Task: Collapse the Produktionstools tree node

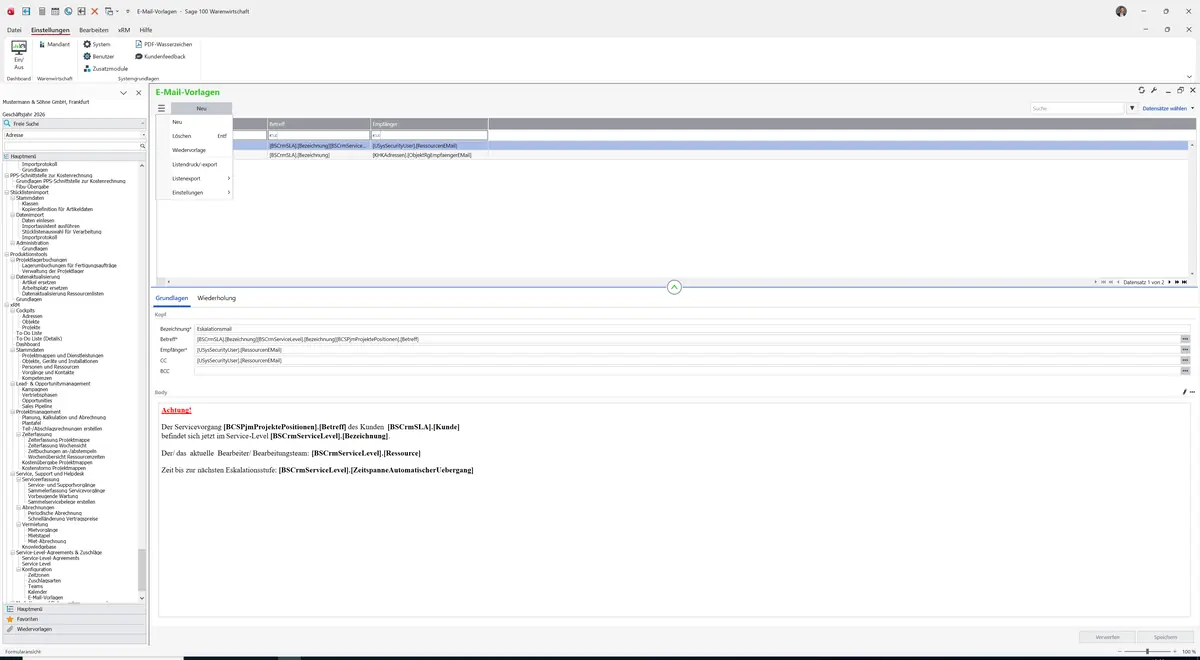Action: (6, 254)
